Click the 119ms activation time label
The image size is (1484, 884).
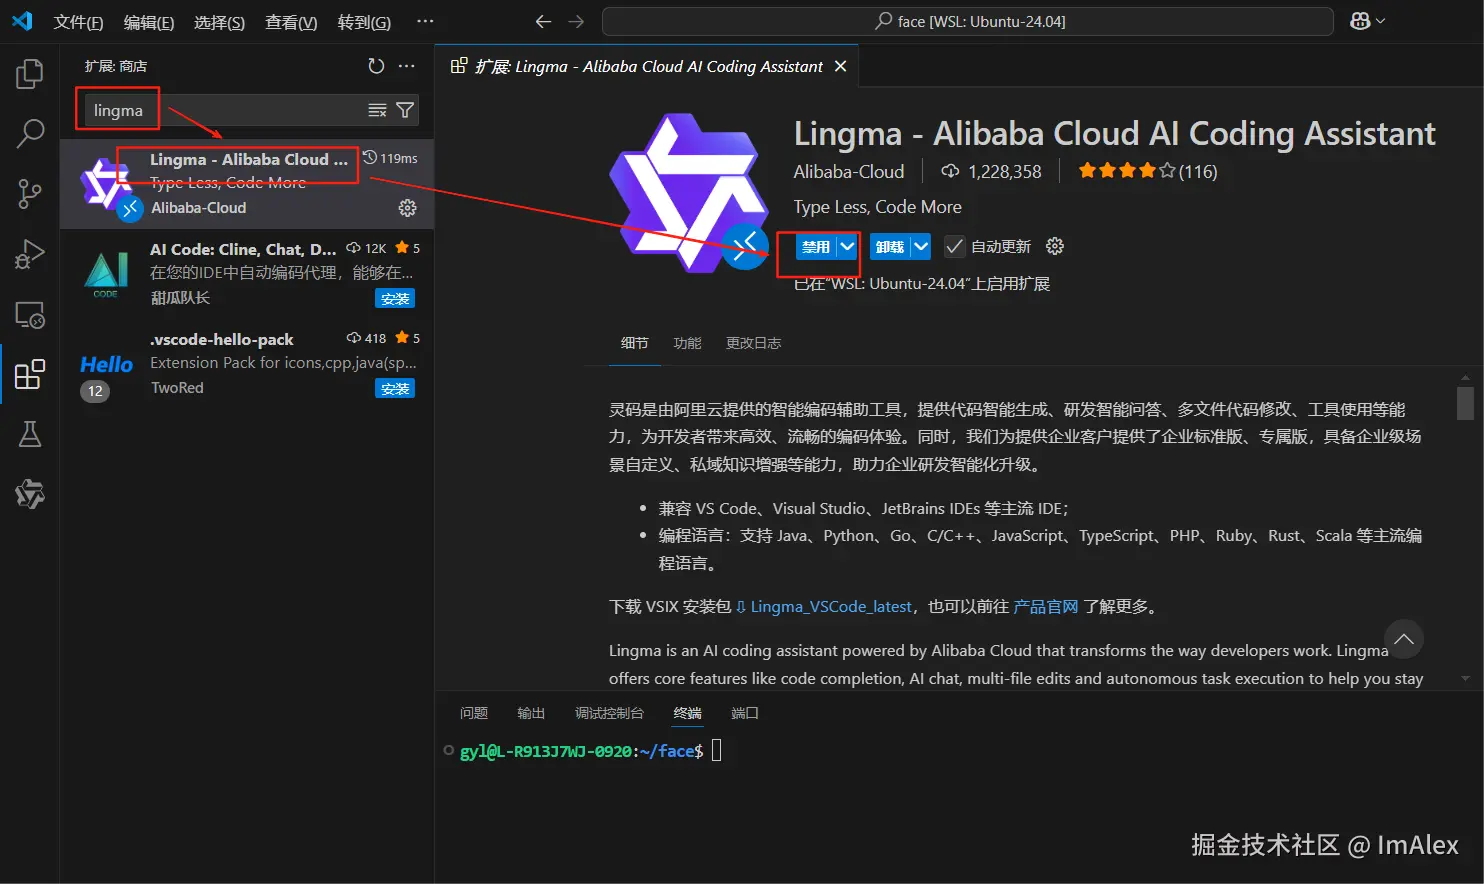(x=390, y=158)
